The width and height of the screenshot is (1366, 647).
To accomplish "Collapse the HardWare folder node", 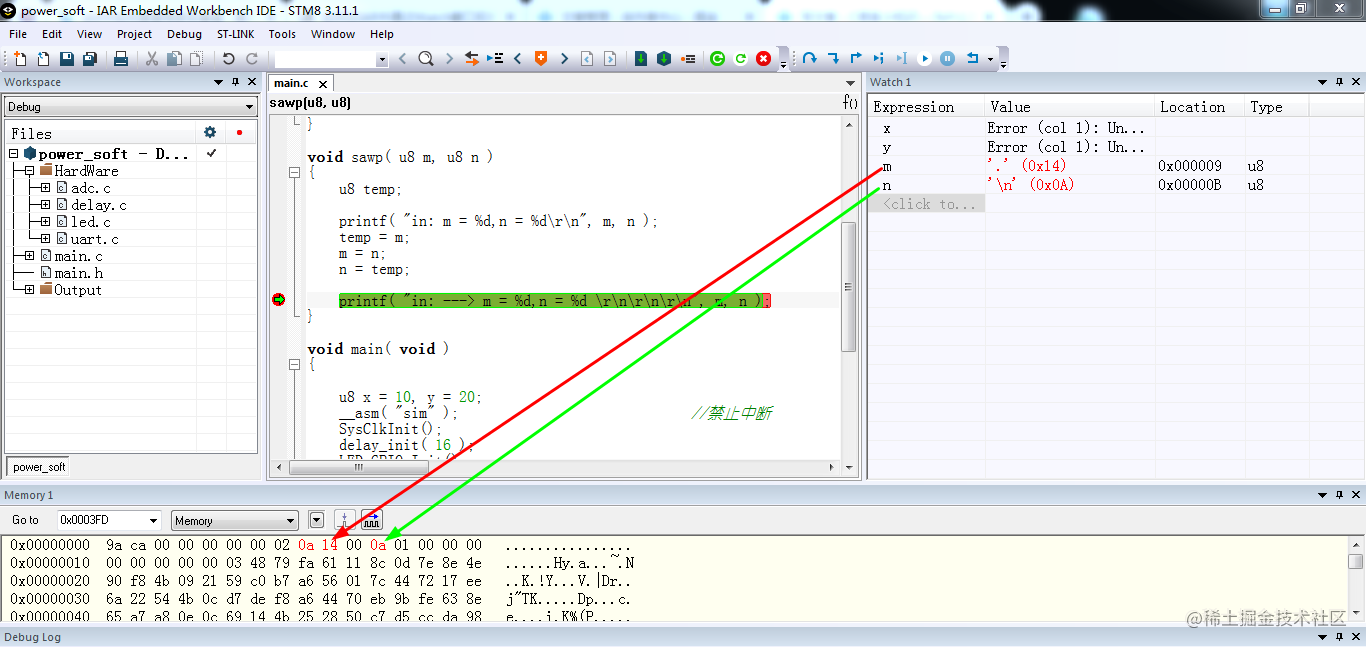I will pyautogui.click(x=30, y=171).
